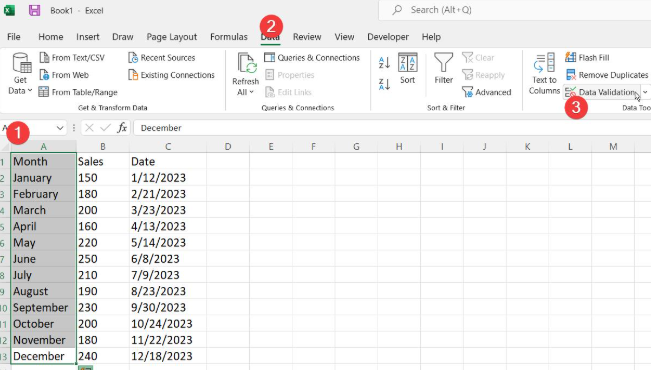
Task: Click the Date header cell
Action: pos(168,162)
